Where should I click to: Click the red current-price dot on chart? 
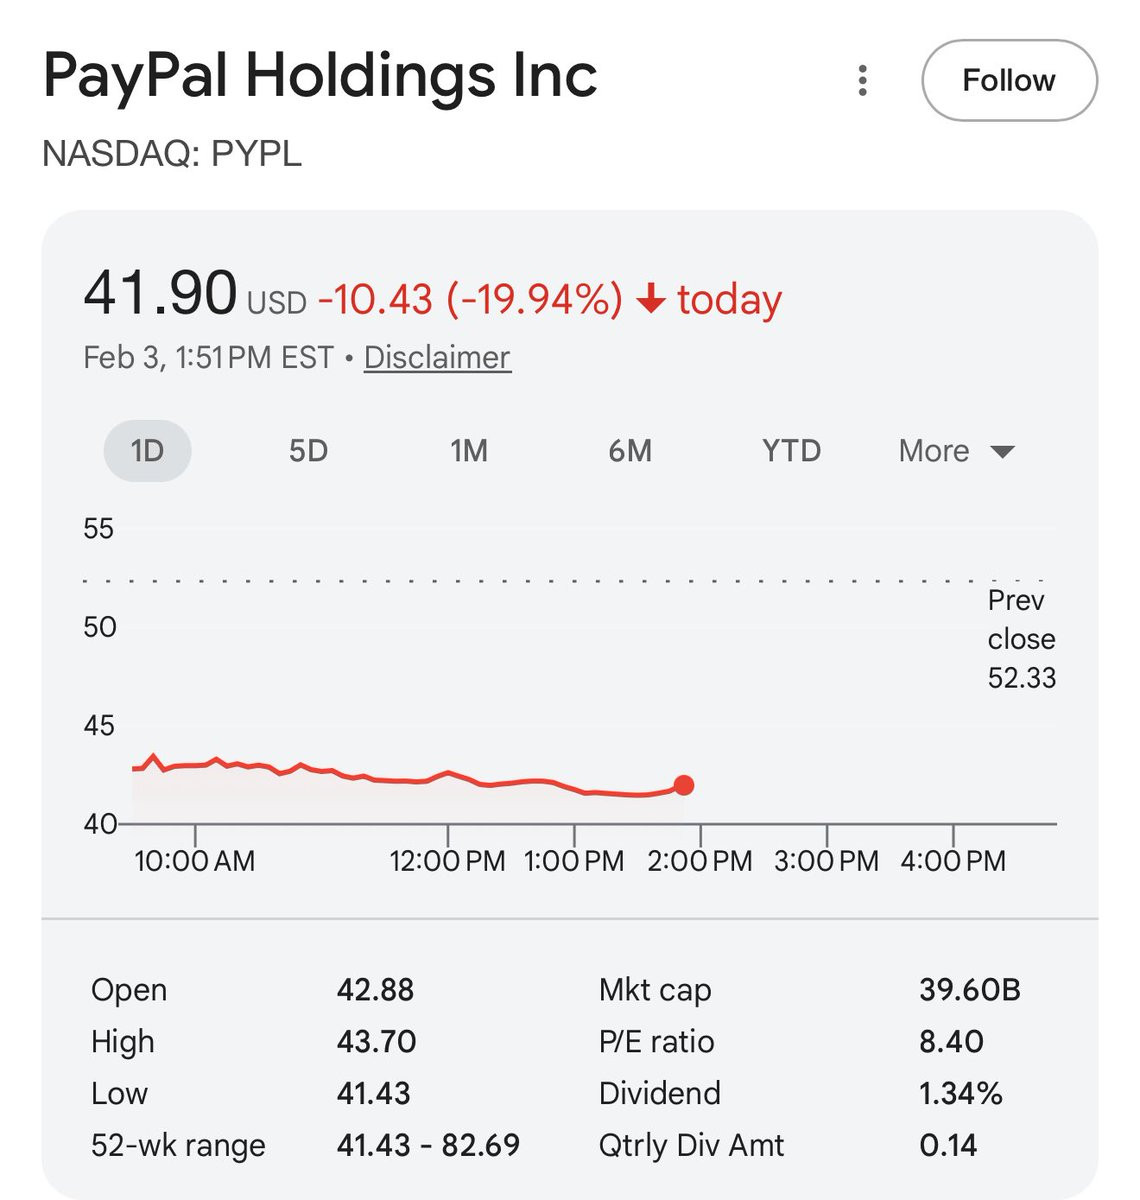(684, 786)
